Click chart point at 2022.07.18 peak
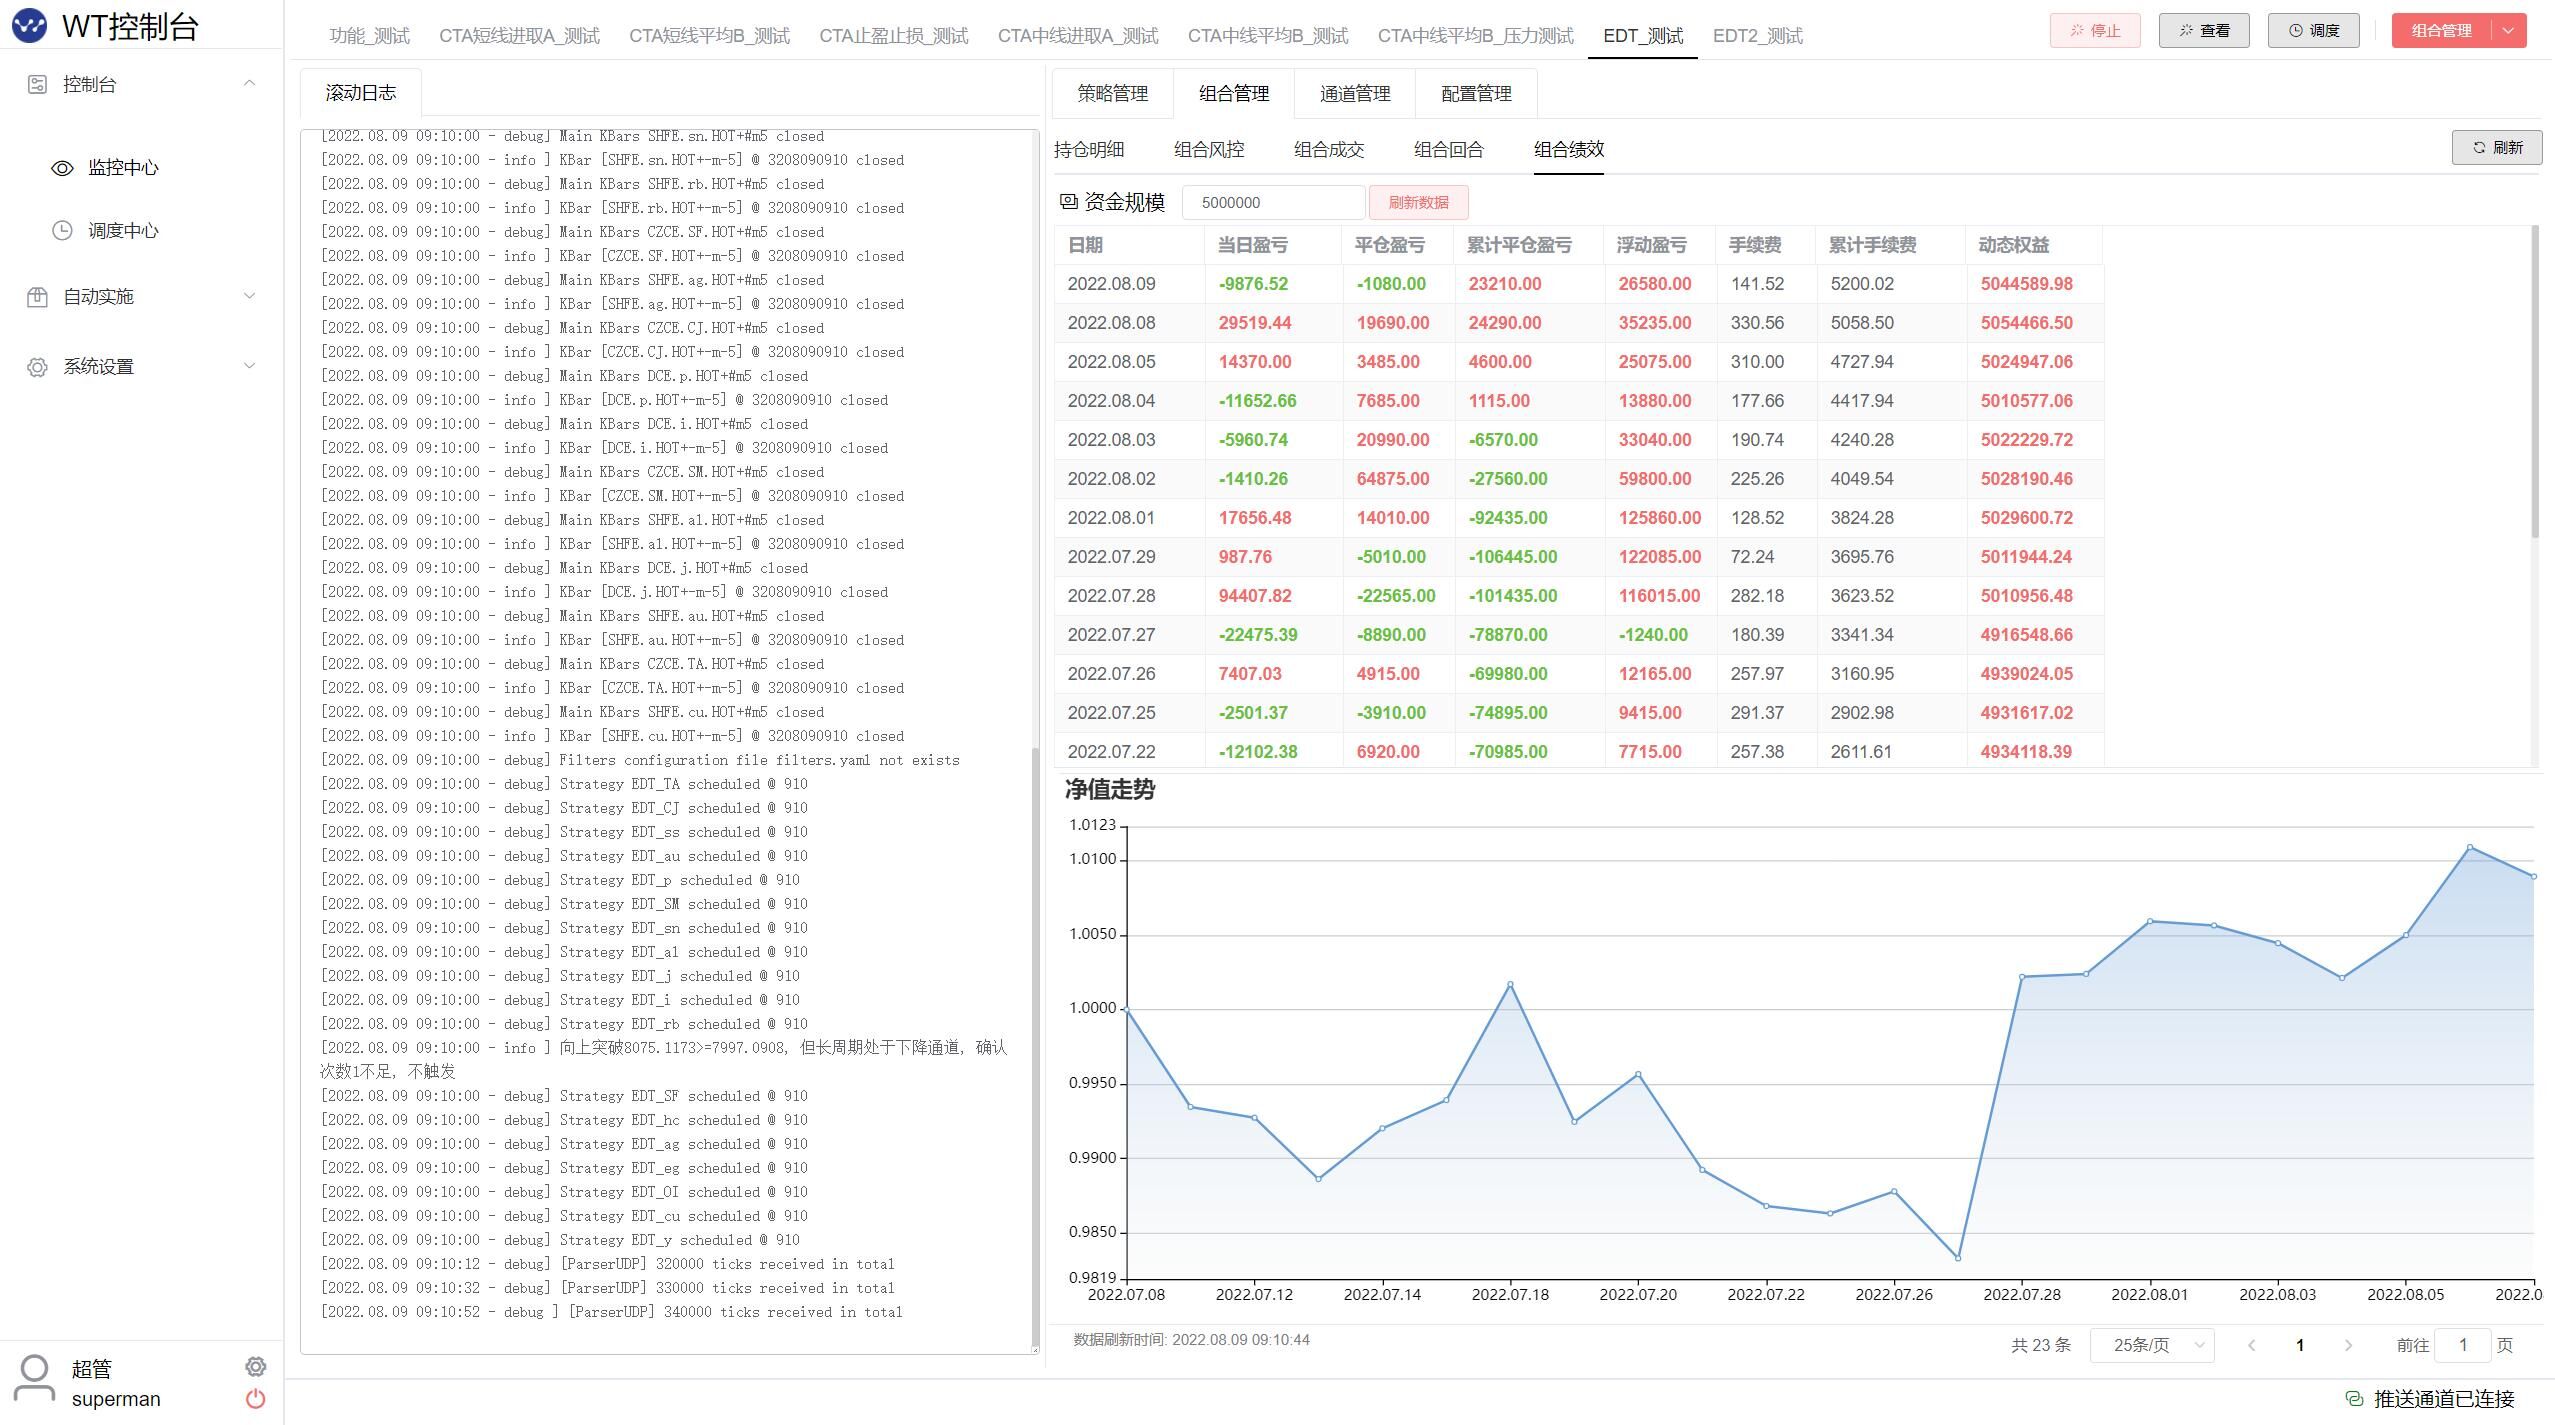The image size is (2555, 1425). coord(1510,984)
